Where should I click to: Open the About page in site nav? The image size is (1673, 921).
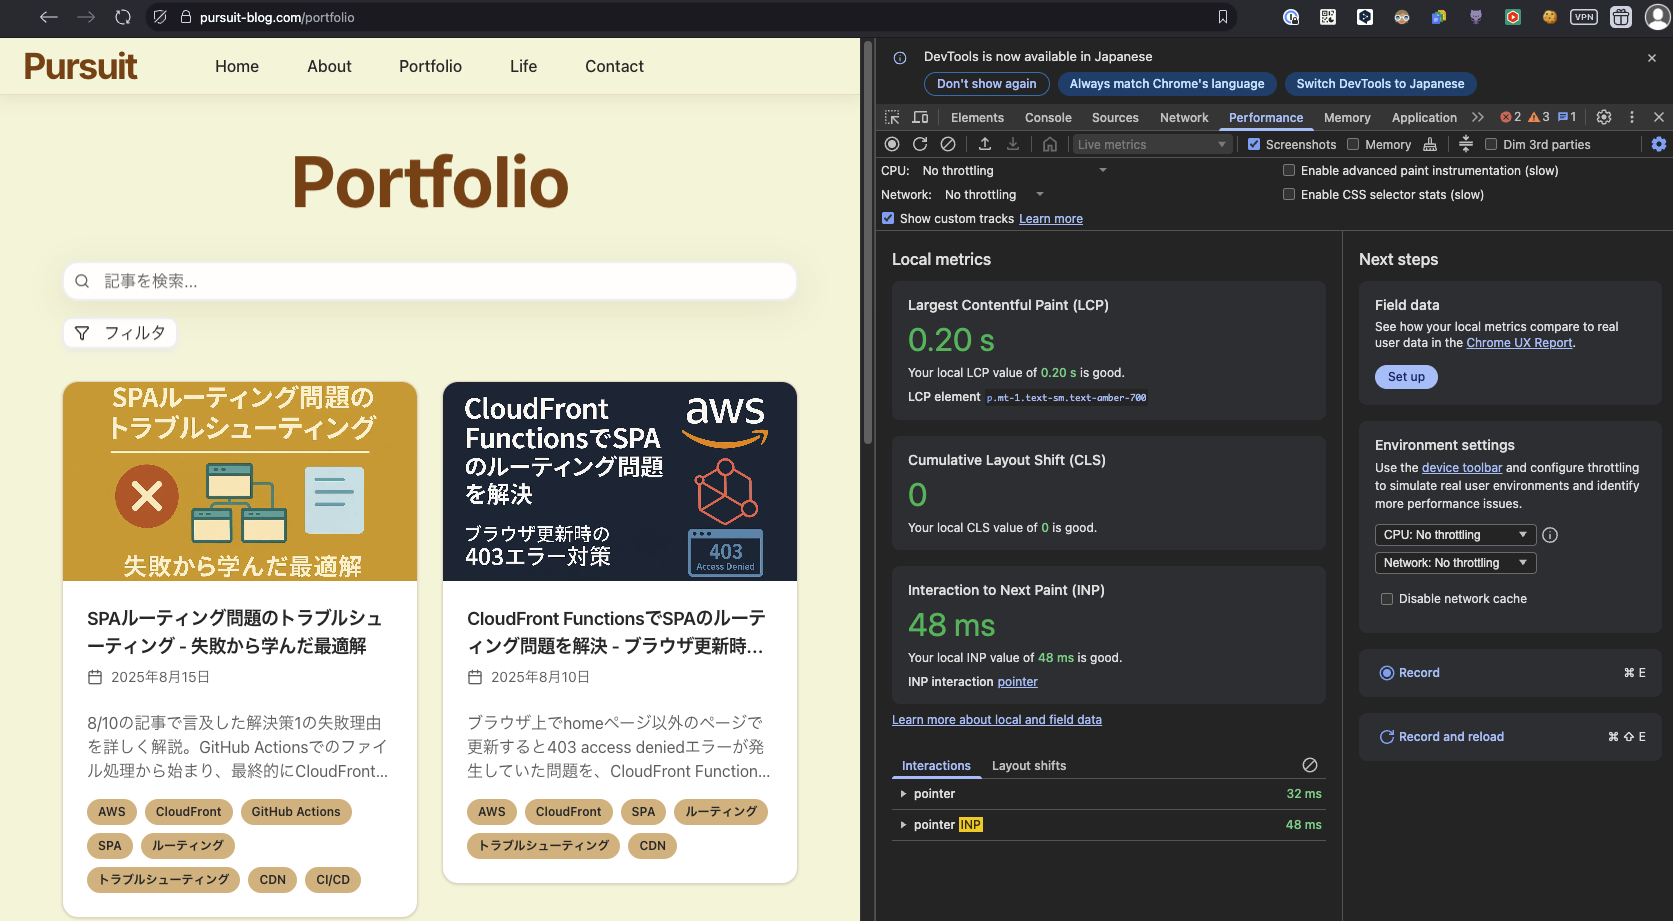coord(329,66)
